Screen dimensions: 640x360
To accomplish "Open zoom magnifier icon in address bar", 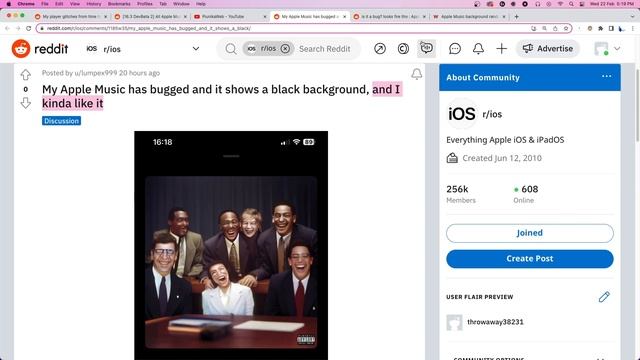I will pyautogui.click(x=544, y=28).
